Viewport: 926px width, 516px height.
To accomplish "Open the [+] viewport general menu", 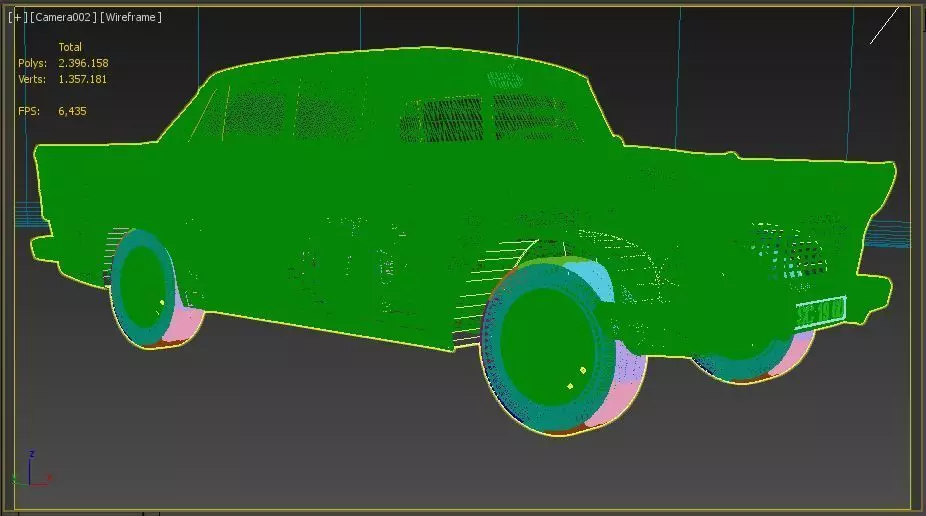I will 18,17.
